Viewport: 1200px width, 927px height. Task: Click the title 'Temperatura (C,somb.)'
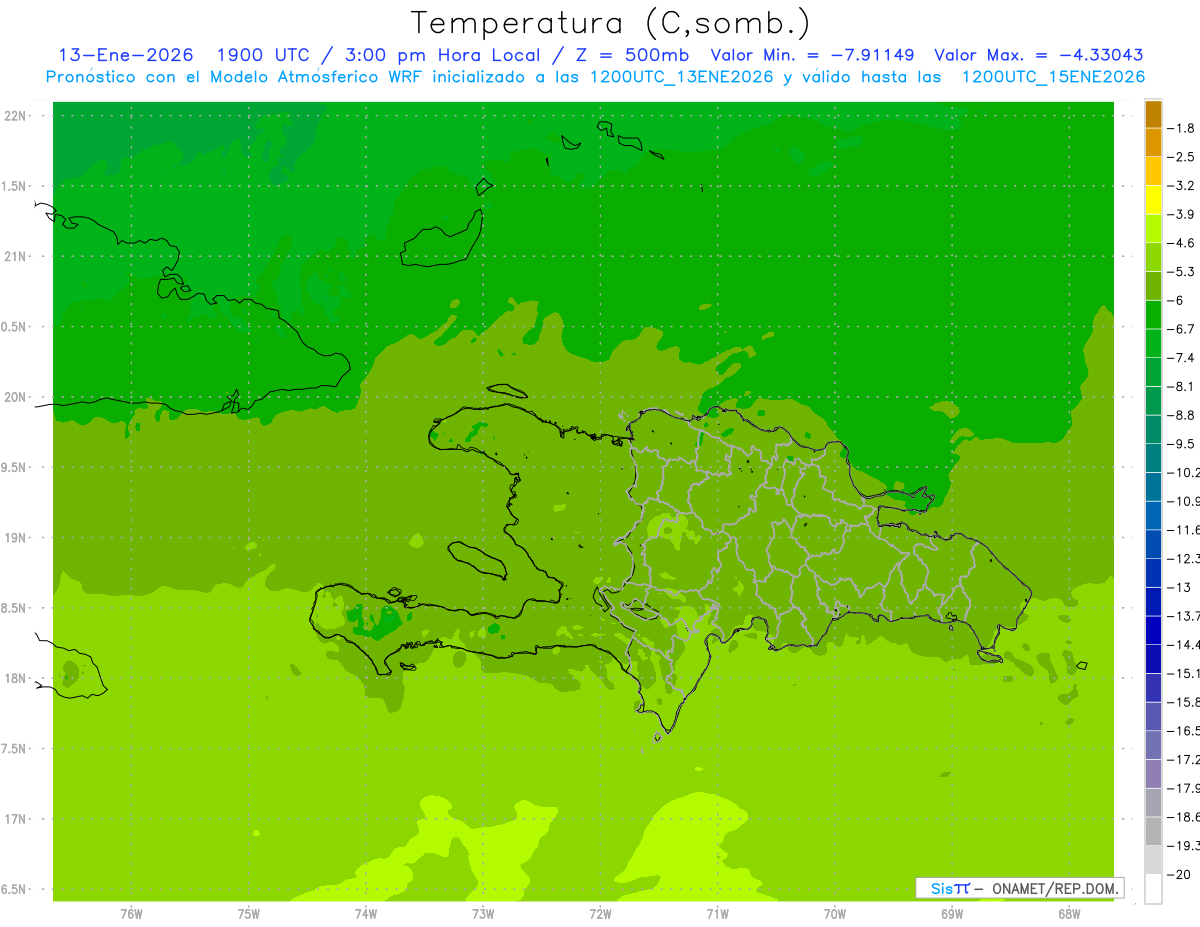610,23
